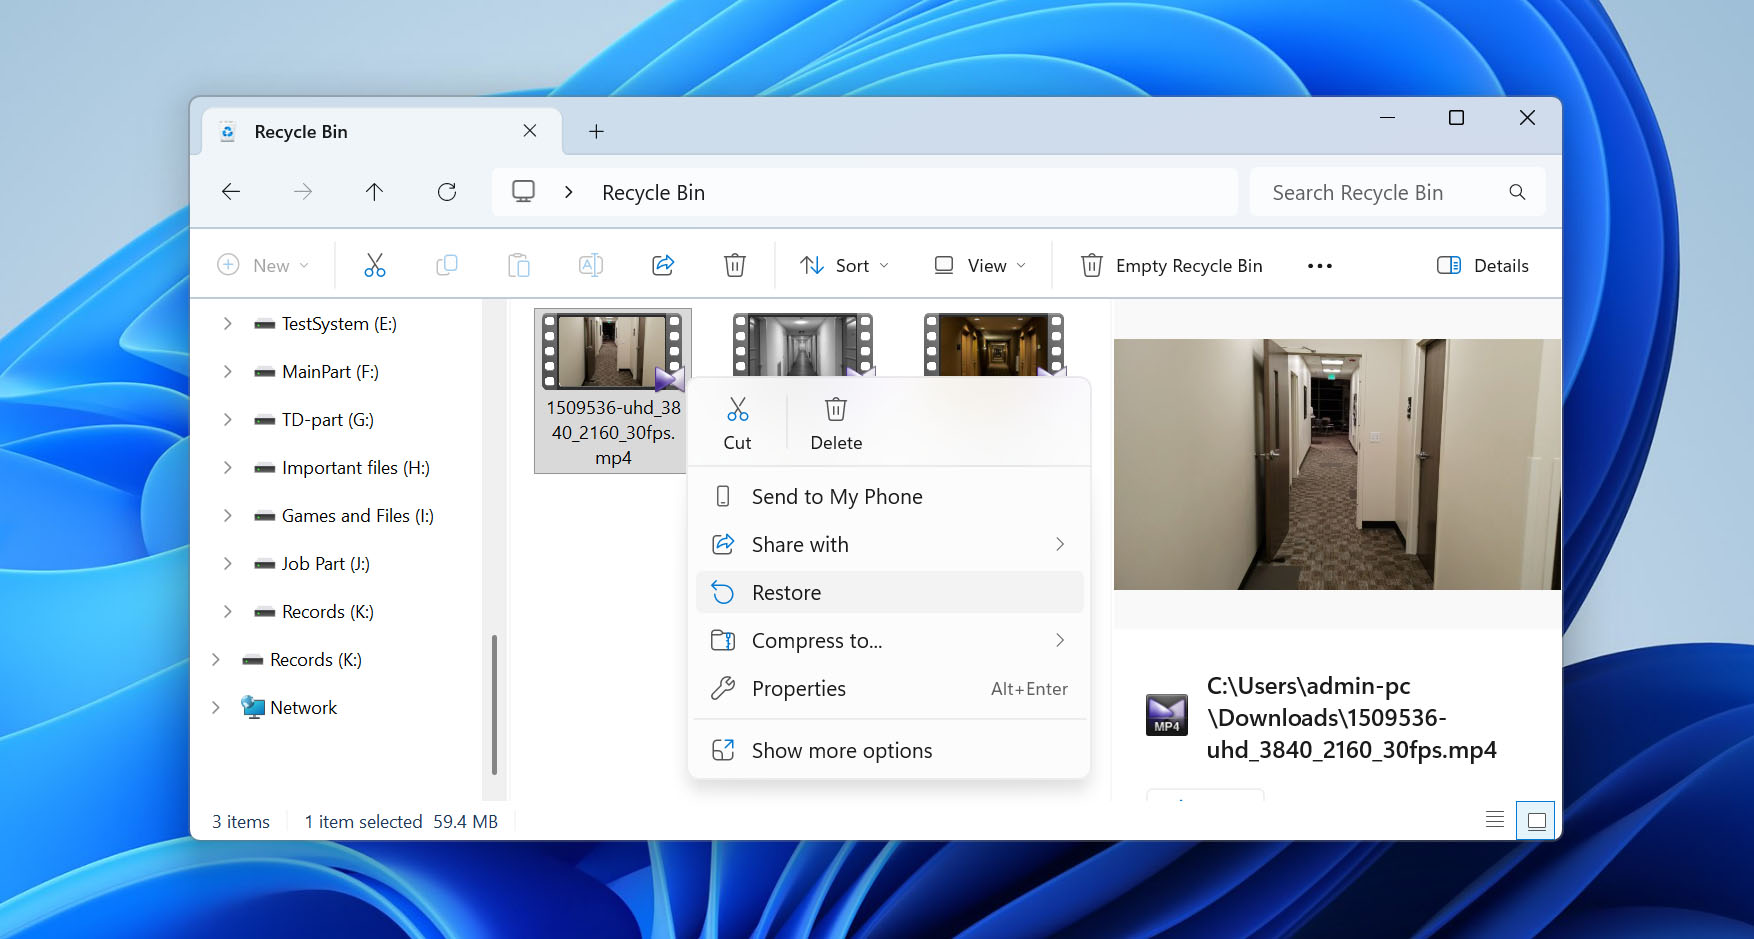Screen dimensions: 1754x939
Task: Select Restore from the context menu
Action: pos(889,593)
